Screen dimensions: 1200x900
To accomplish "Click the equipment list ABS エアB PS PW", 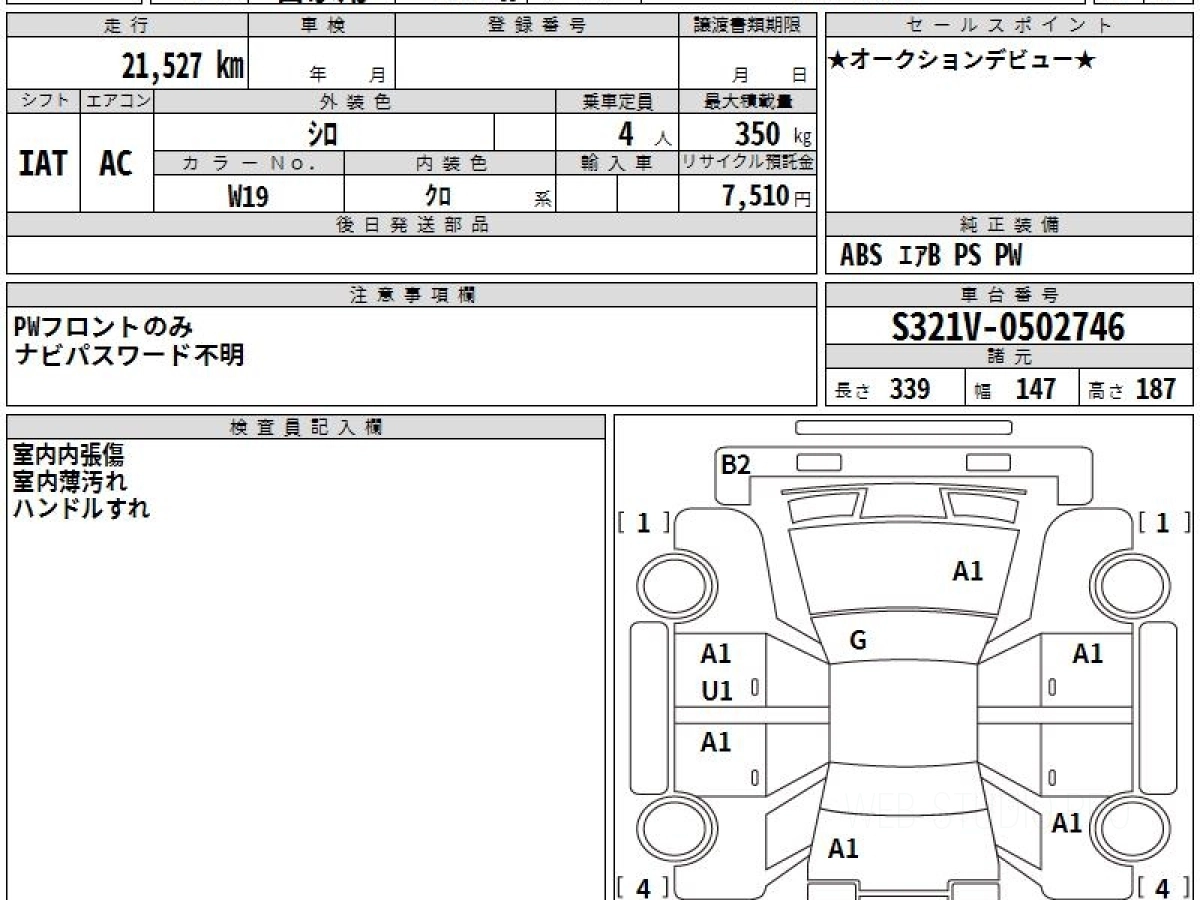I will coord(931,256).
